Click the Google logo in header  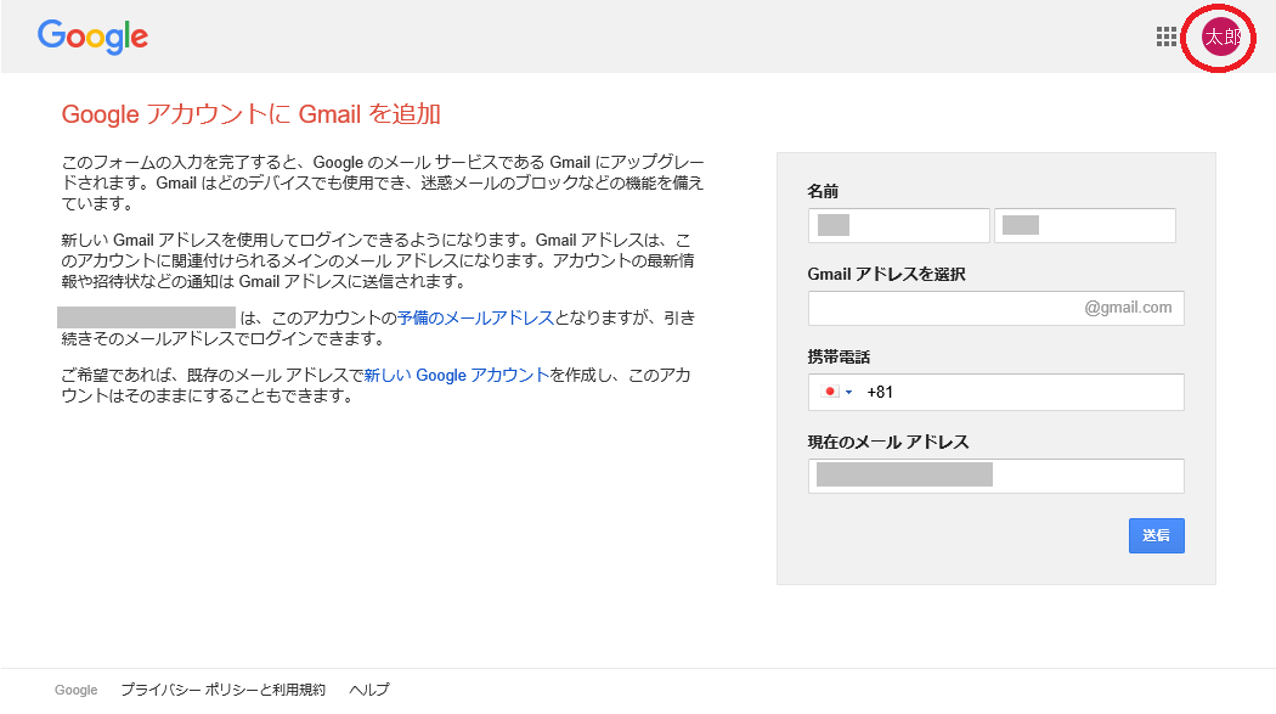(x=93, y=38)
